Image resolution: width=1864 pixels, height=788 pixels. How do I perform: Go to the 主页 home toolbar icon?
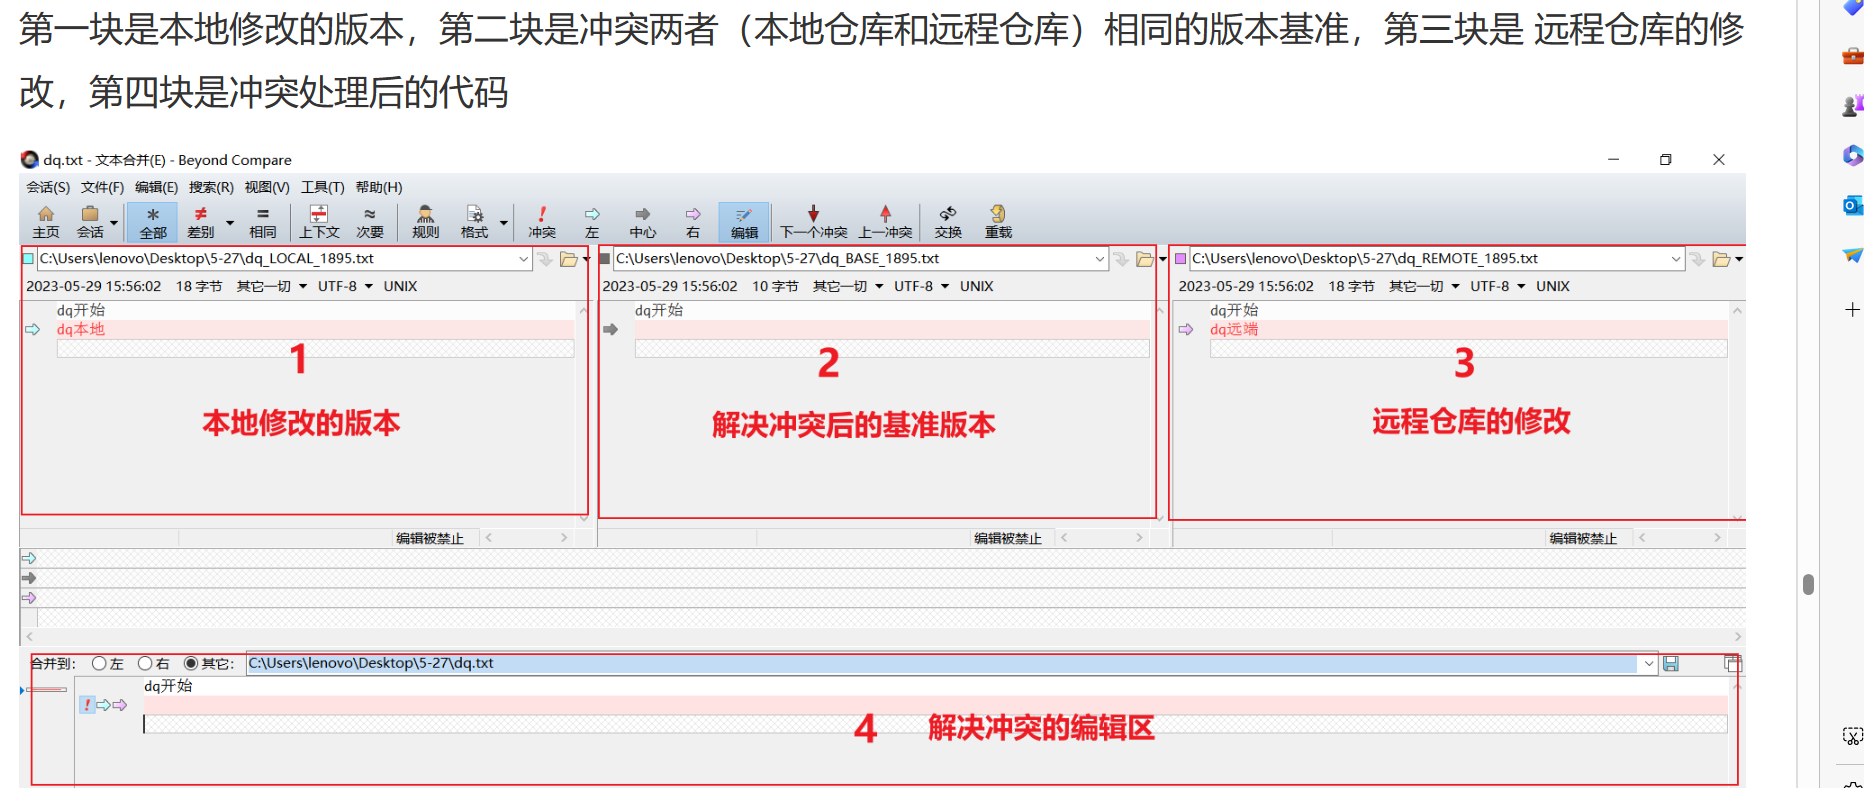pos(46,222)
